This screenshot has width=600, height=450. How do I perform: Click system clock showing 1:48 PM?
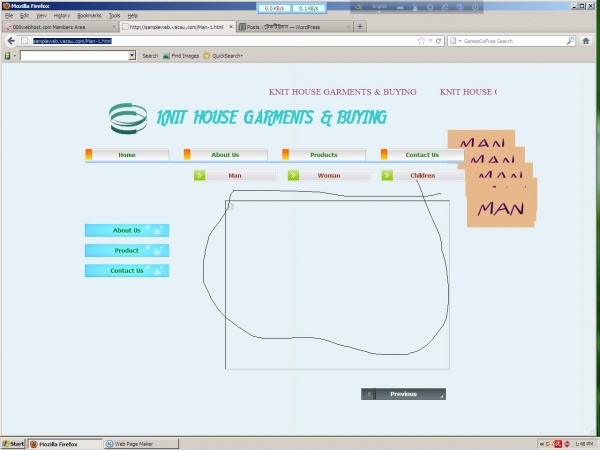(x=584, y=444)
